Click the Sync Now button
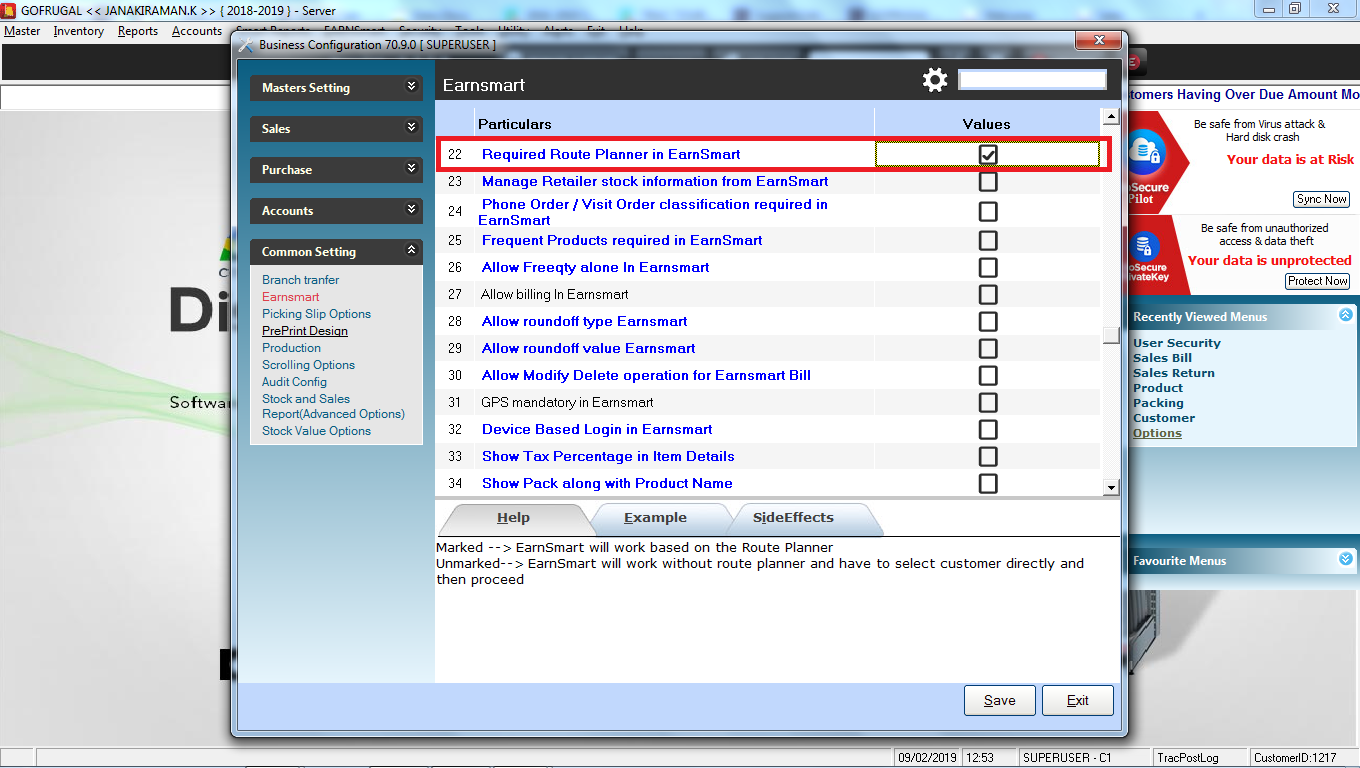This screenshot has height=768, width=1360. pos(1322,199)
